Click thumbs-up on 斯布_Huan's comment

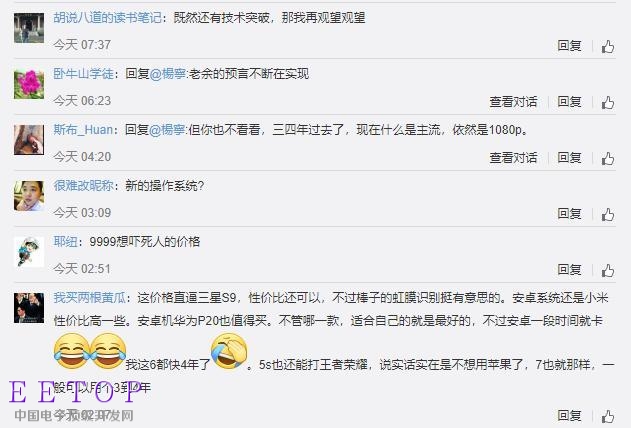[x=608, y=158]
